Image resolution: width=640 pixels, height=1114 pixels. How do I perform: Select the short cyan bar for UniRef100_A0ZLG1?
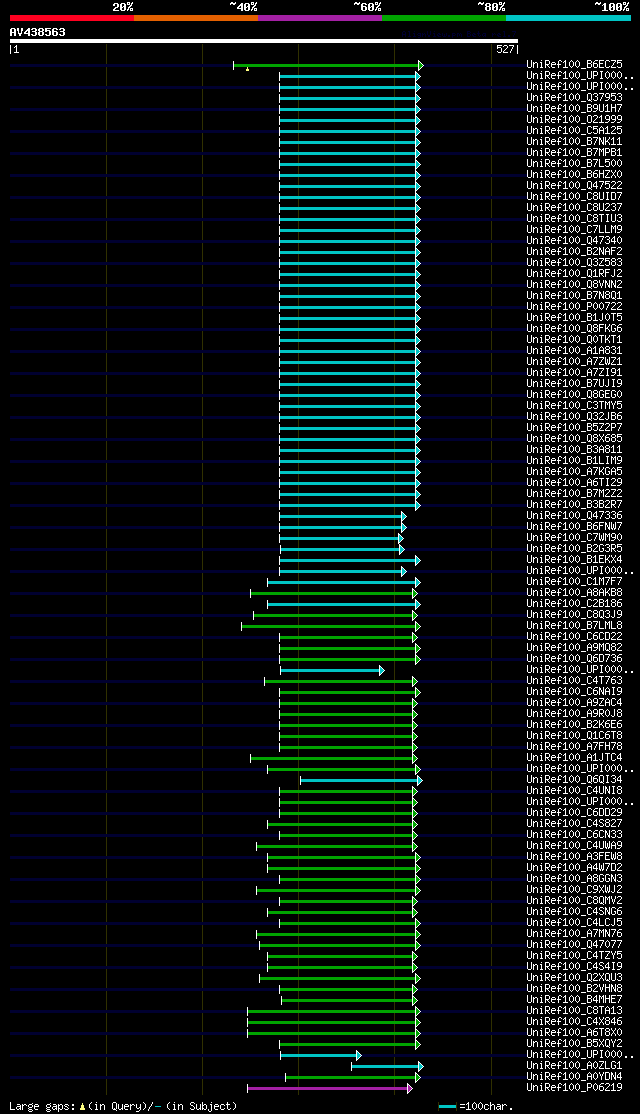pyautogui.click(x=387, y=1066)
